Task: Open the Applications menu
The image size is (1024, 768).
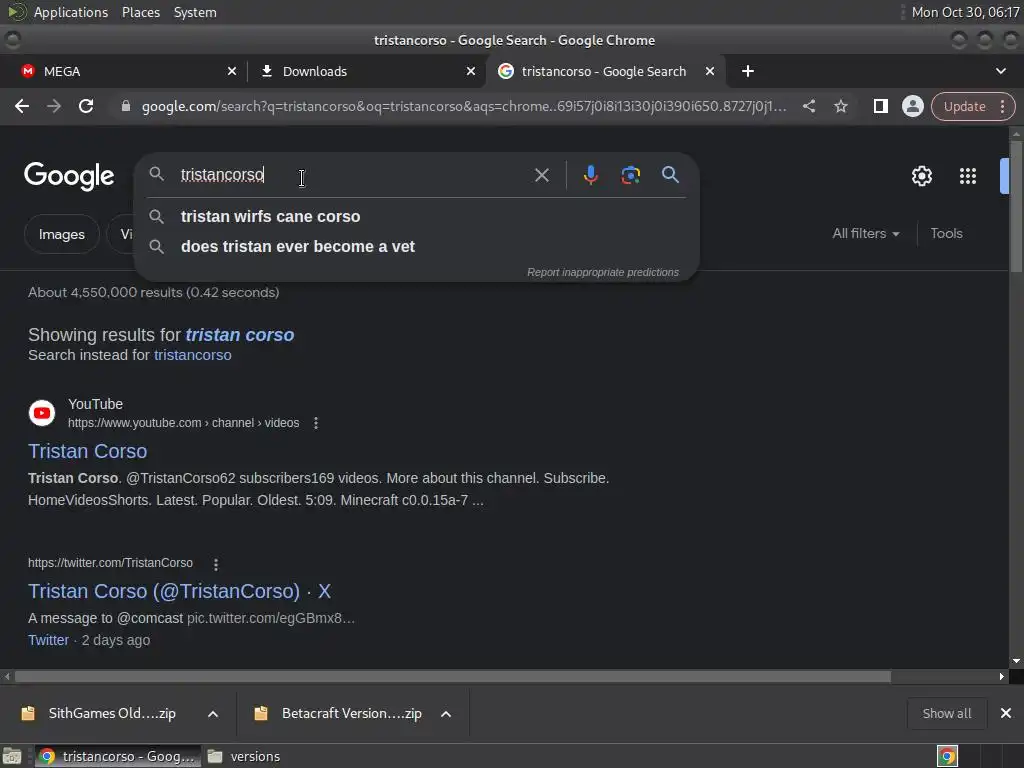Action: point(71,12)
